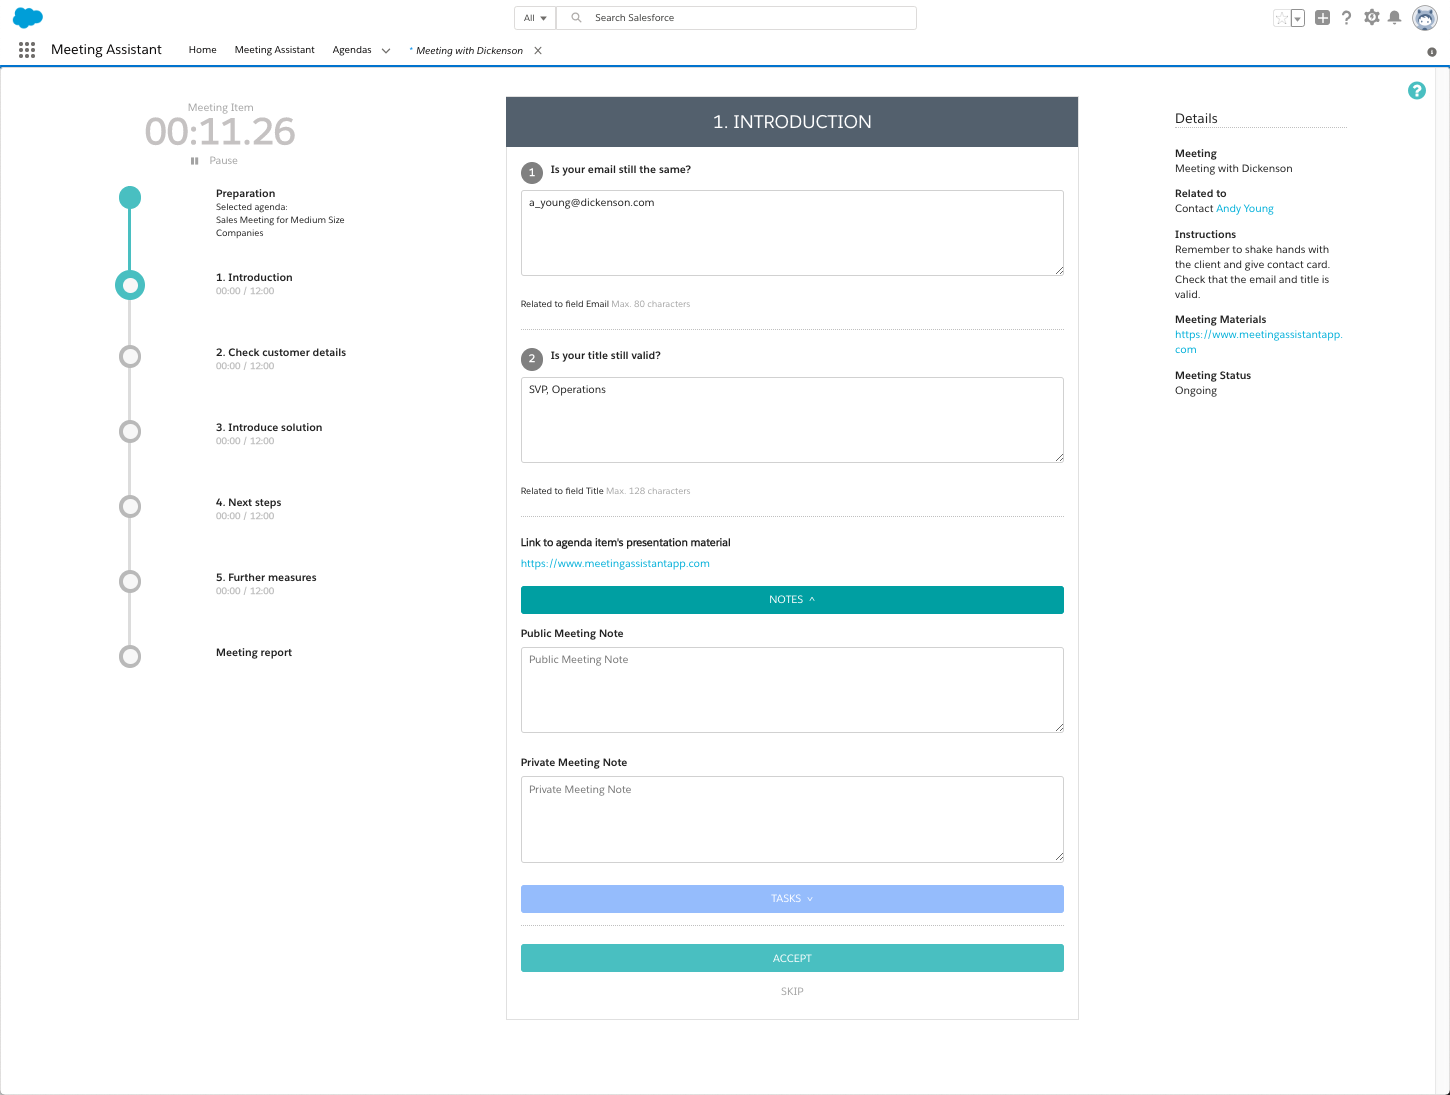Open the Setup gear icon
This screenshot has width=1450, height=1095.
coord(1371,17)
